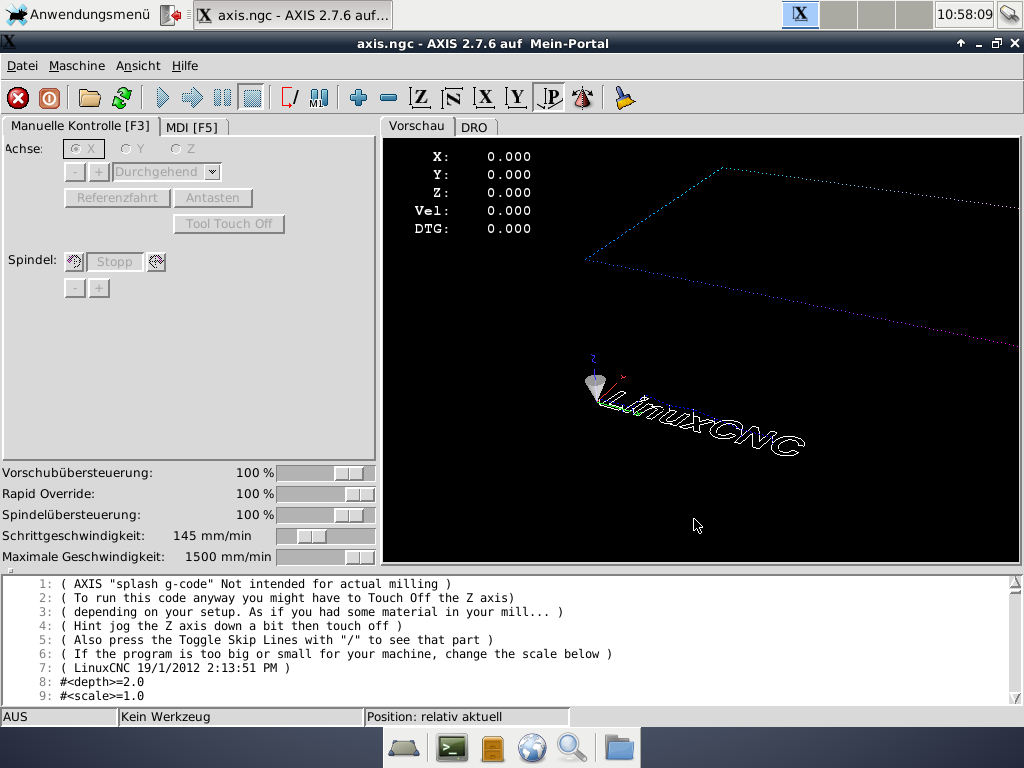1024x768 pixels.
Task: Switch to MDI [F5] tab
Action: click(x=192, y=127)
